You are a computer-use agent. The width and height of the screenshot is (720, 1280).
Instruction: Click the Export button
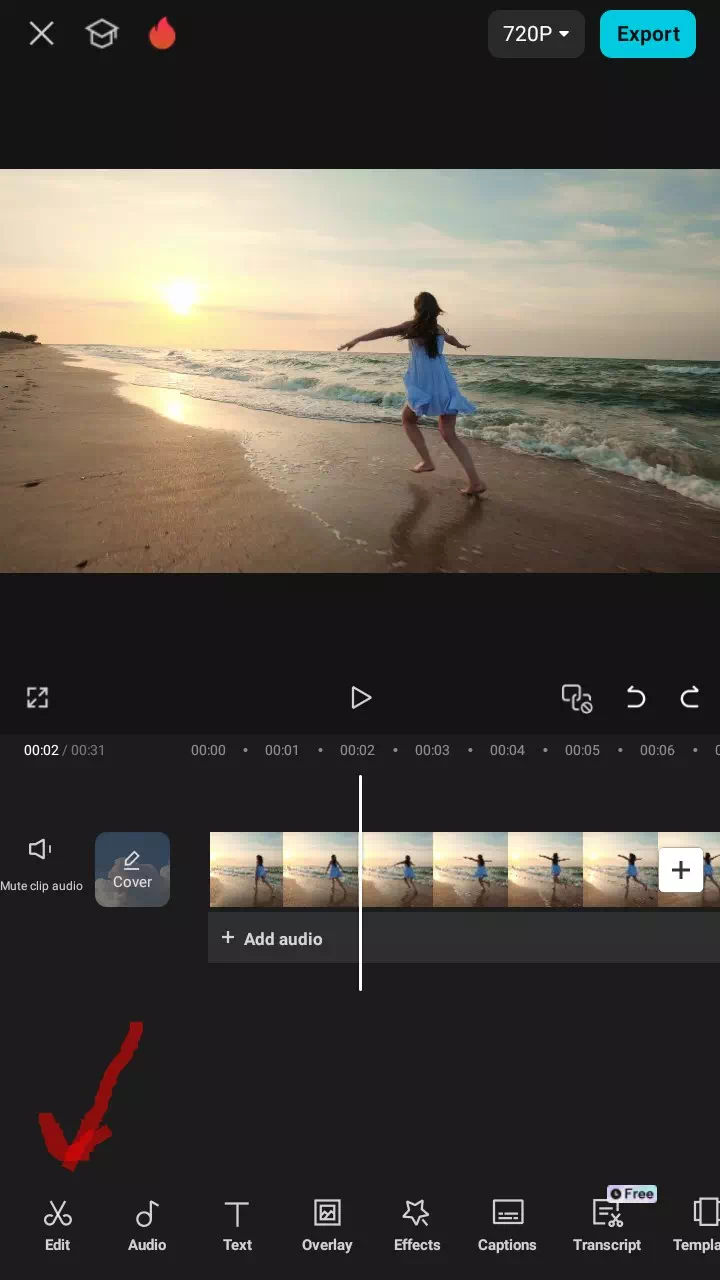[x=648, y=34]
